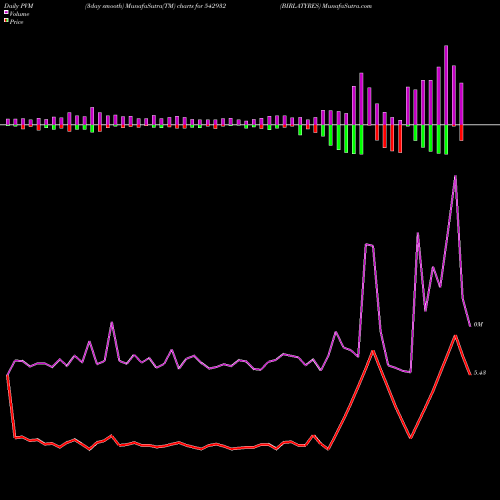Screen dimensions: 500x500
Task: Click the 'Daily PVM' title text
Action: point(19,6)
